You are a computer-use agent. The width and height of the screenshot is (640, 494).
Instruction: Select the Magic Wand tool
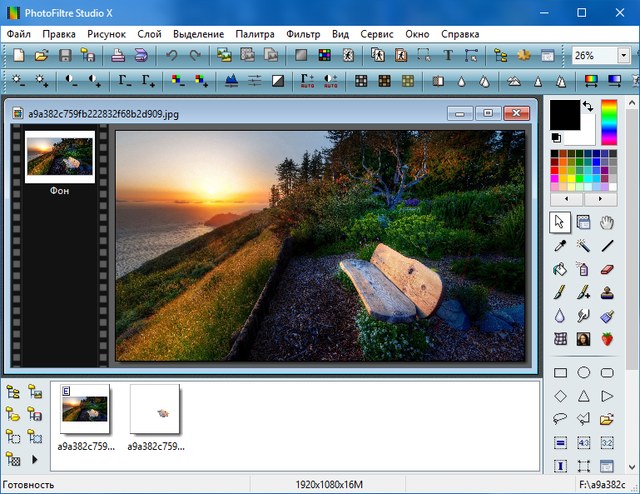(x=583, y=245)
